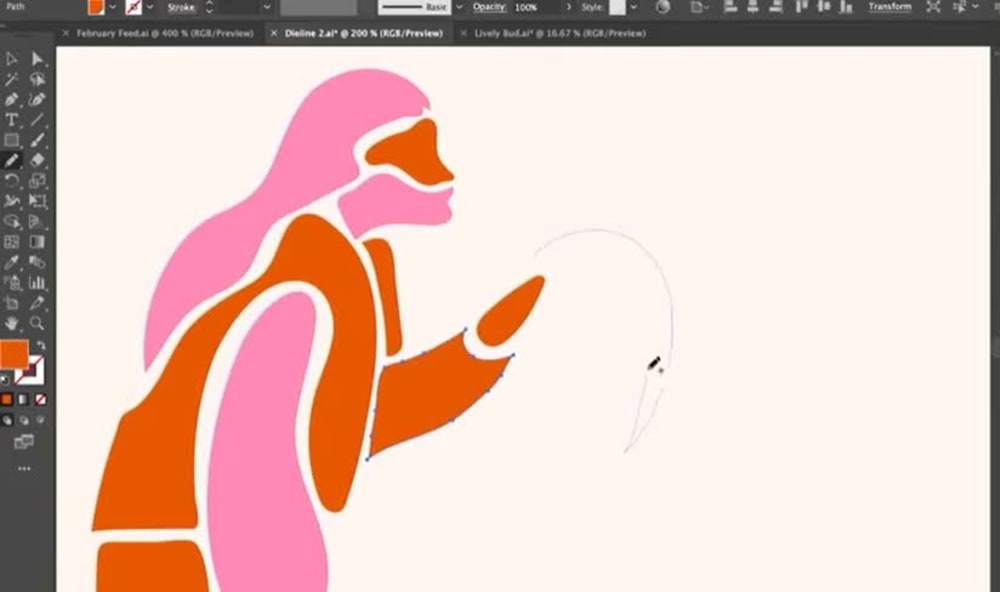This screenshot has width=1000, height=592.
Task: Click the variable width profile field
Action: (319, 7)
